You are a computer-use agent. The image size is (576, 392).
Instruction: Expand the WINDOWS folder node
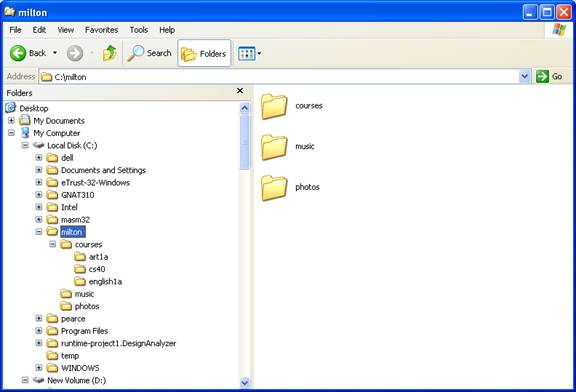click(39, 367)
